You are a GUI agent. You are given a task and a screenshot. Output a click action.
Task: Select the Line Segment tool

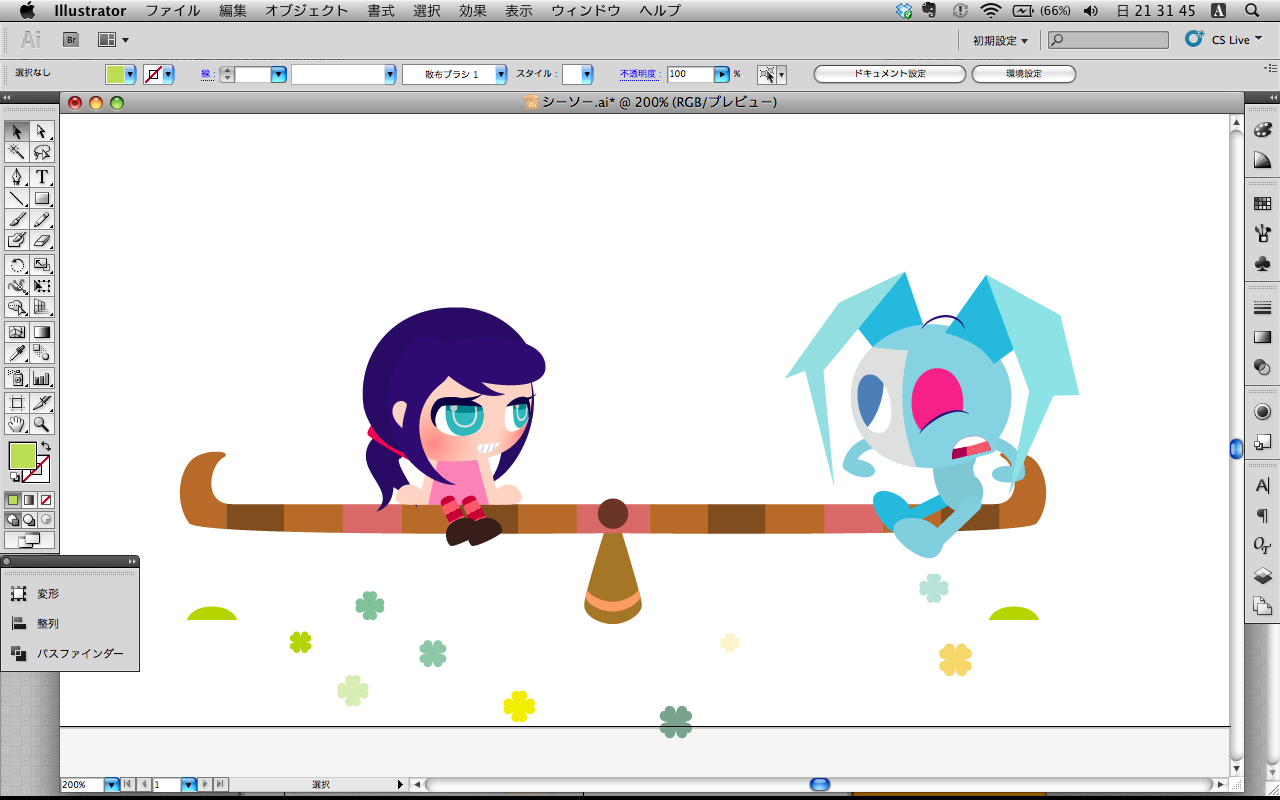click(17, 198)
